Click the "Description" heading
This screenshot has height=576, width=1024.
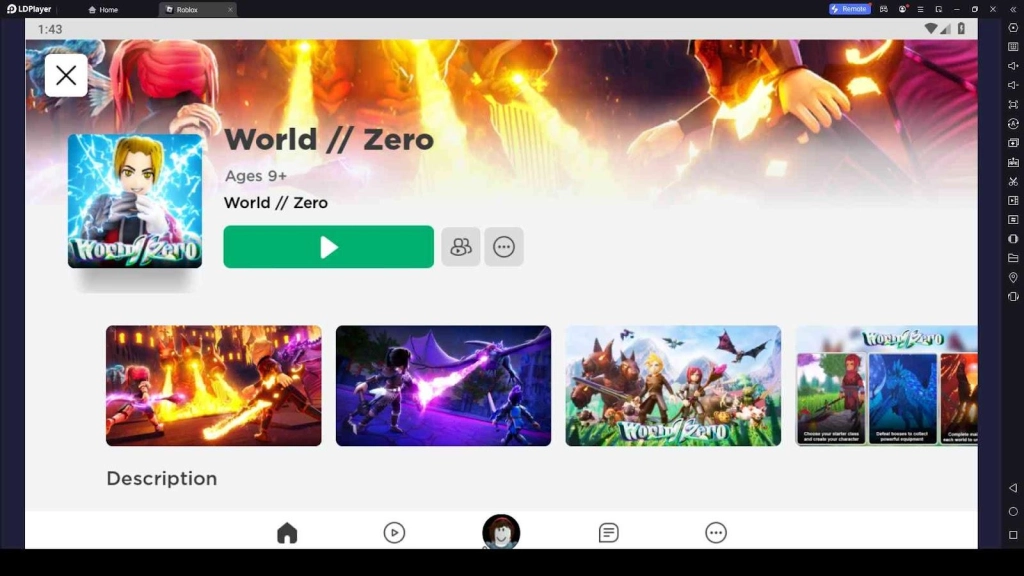(x=161, y=479)
